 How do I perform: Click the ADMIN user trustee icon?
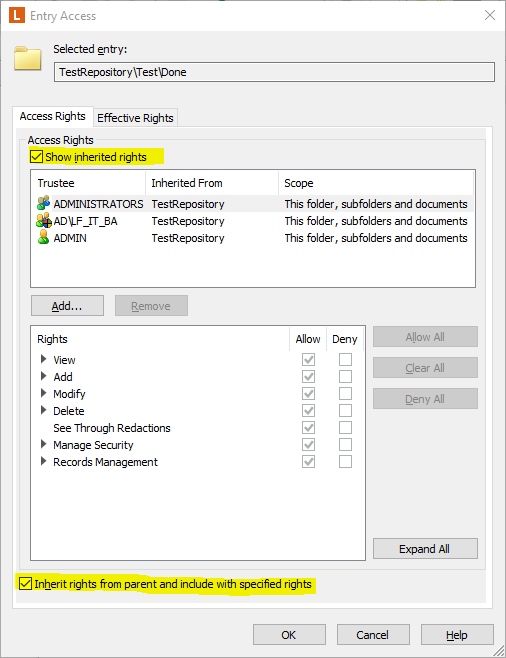point(43,238)
